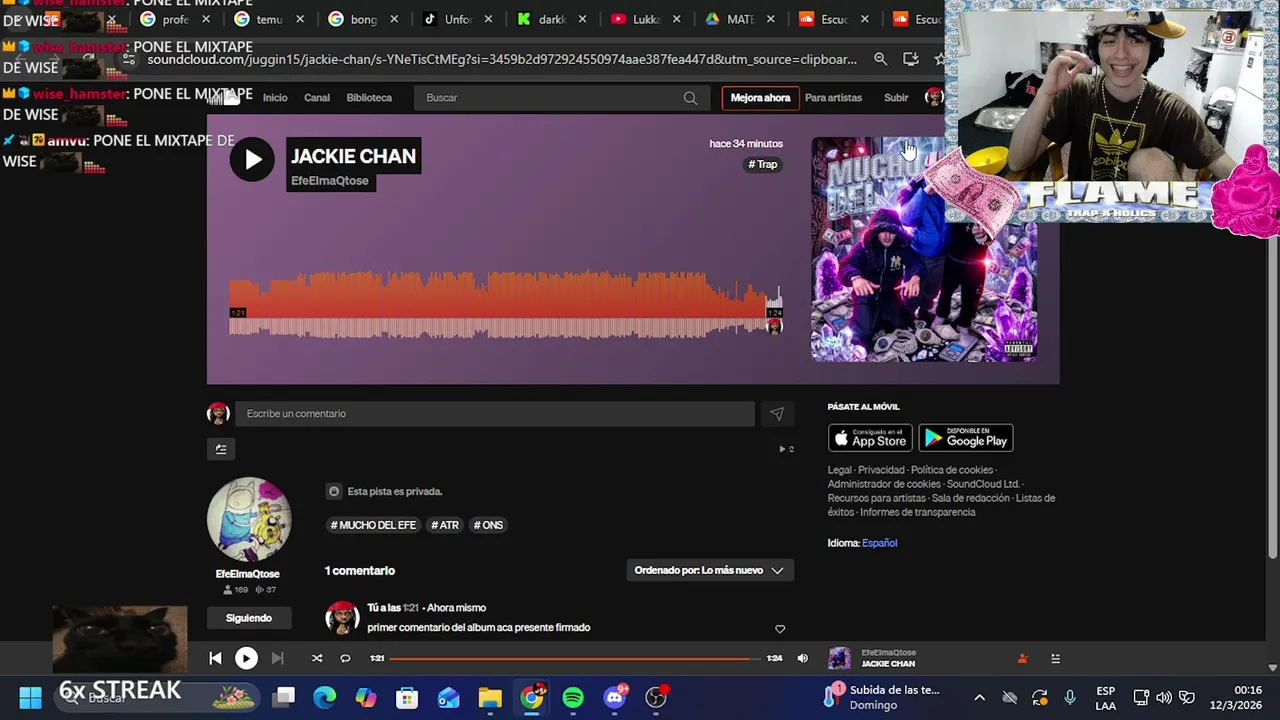Skip to previous track in player bar
This screenshot has height=720, width=1280.
click(215, 658)
